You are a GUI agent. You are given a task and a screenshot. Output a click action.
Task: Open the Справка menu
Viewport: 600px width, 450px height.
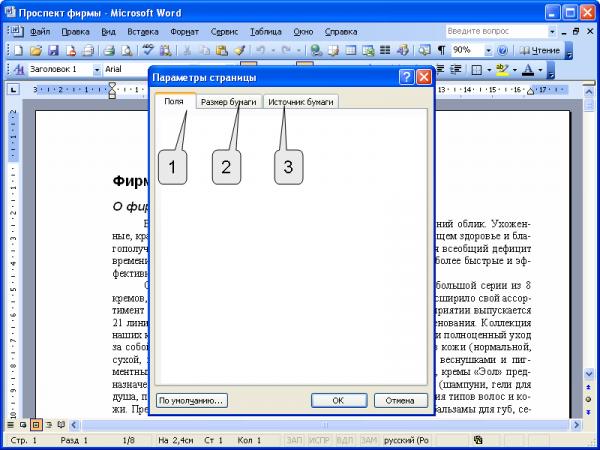tap(341, 32)
